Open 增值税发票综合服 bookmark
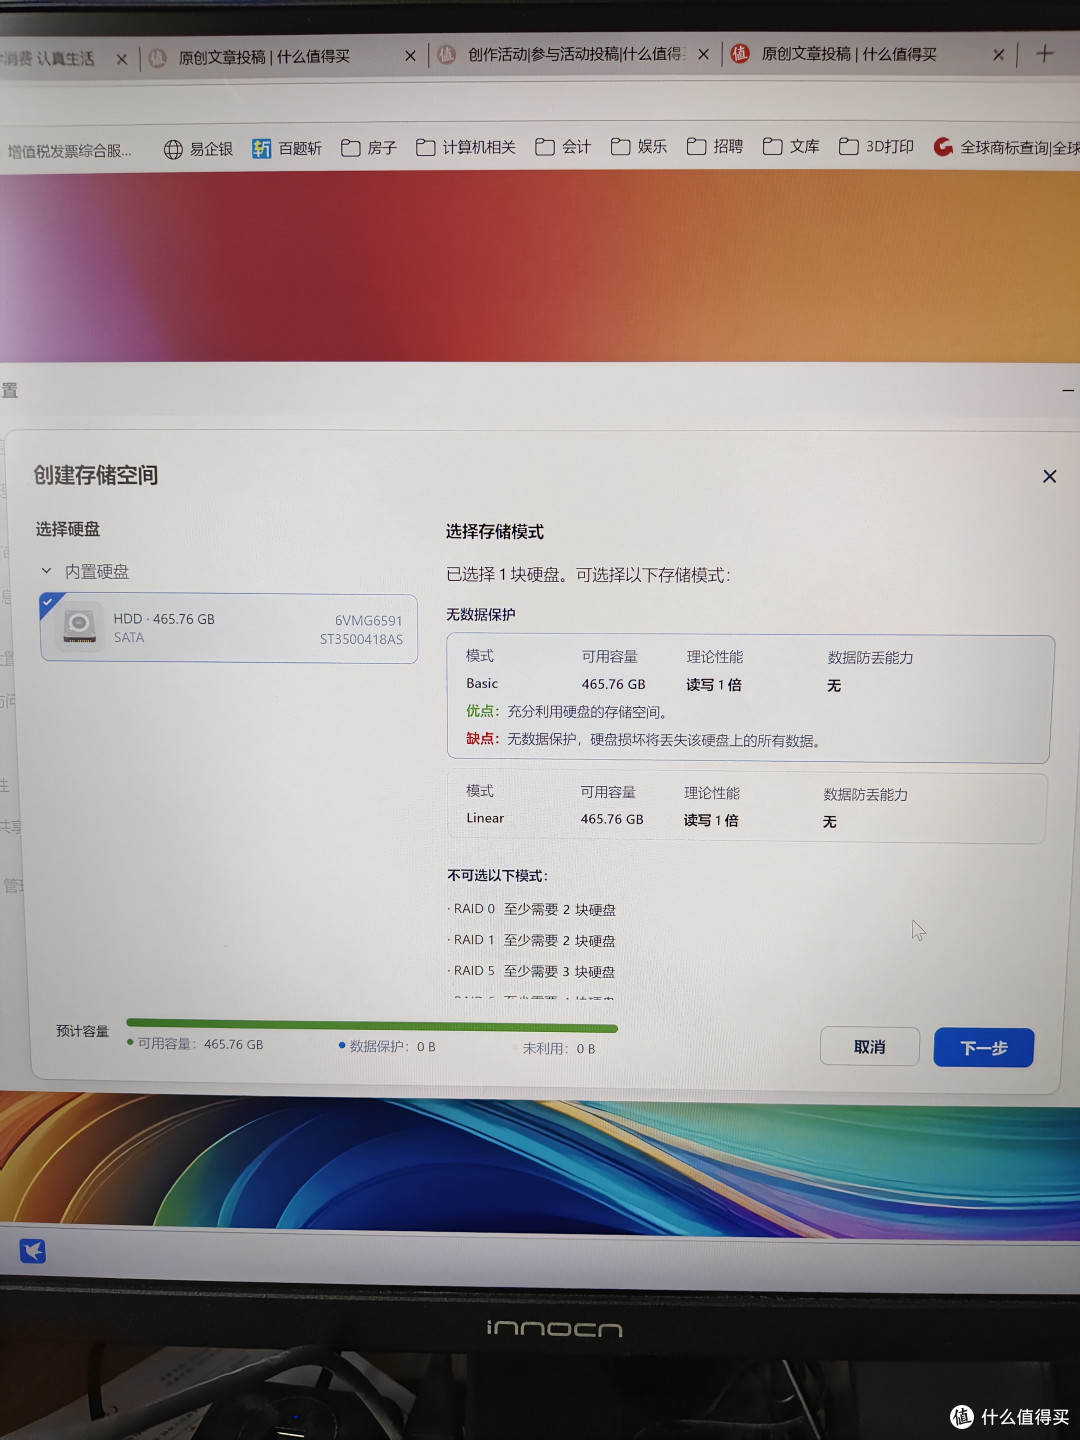 point(68,151)
